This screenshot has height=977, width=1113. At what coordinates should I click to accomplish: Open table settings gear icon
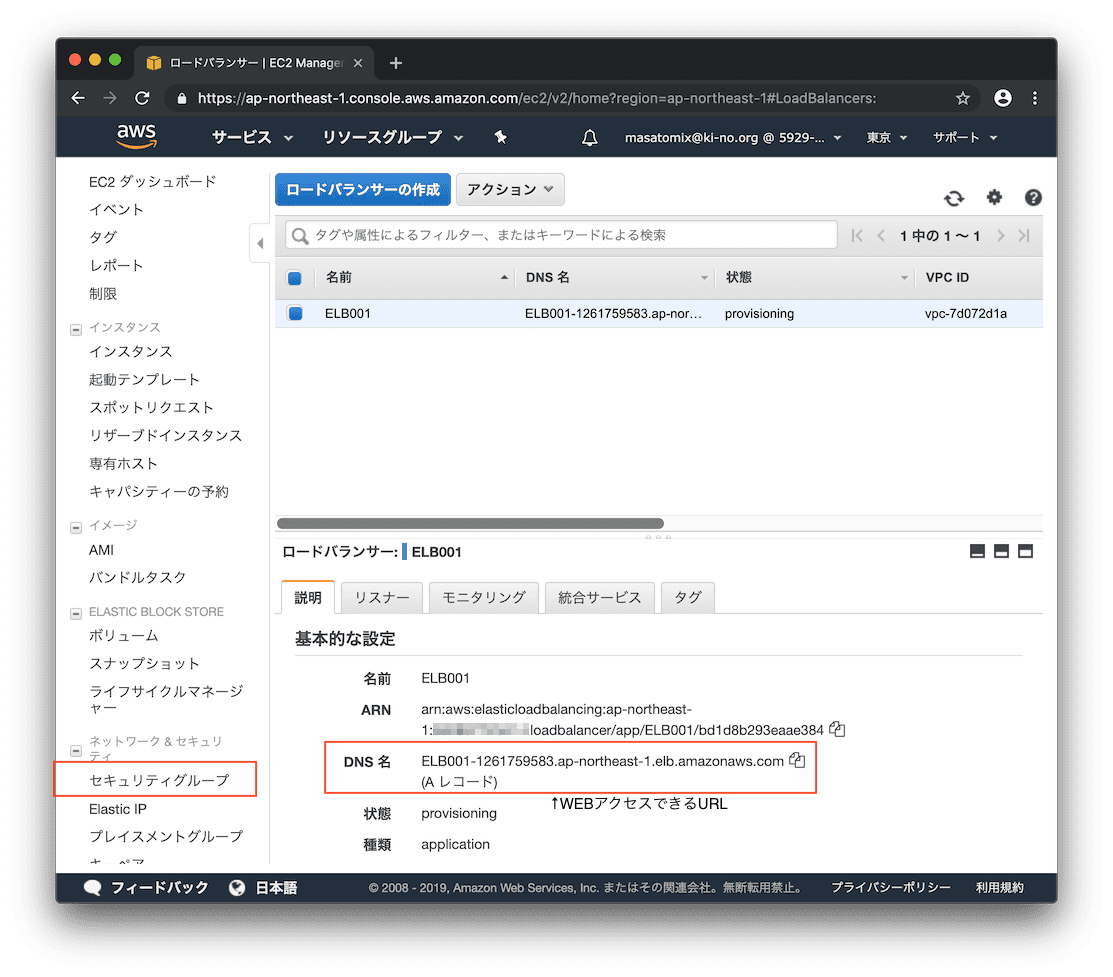994,197
